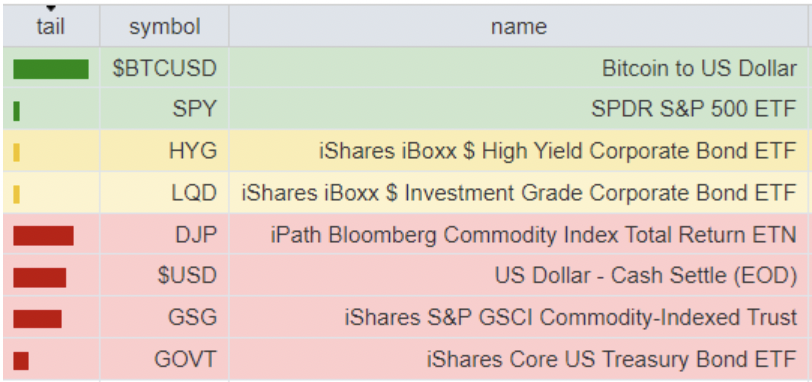Open the HYG symbol cell
The height and width of the screenshot is (382, 812).
[164, 151]
